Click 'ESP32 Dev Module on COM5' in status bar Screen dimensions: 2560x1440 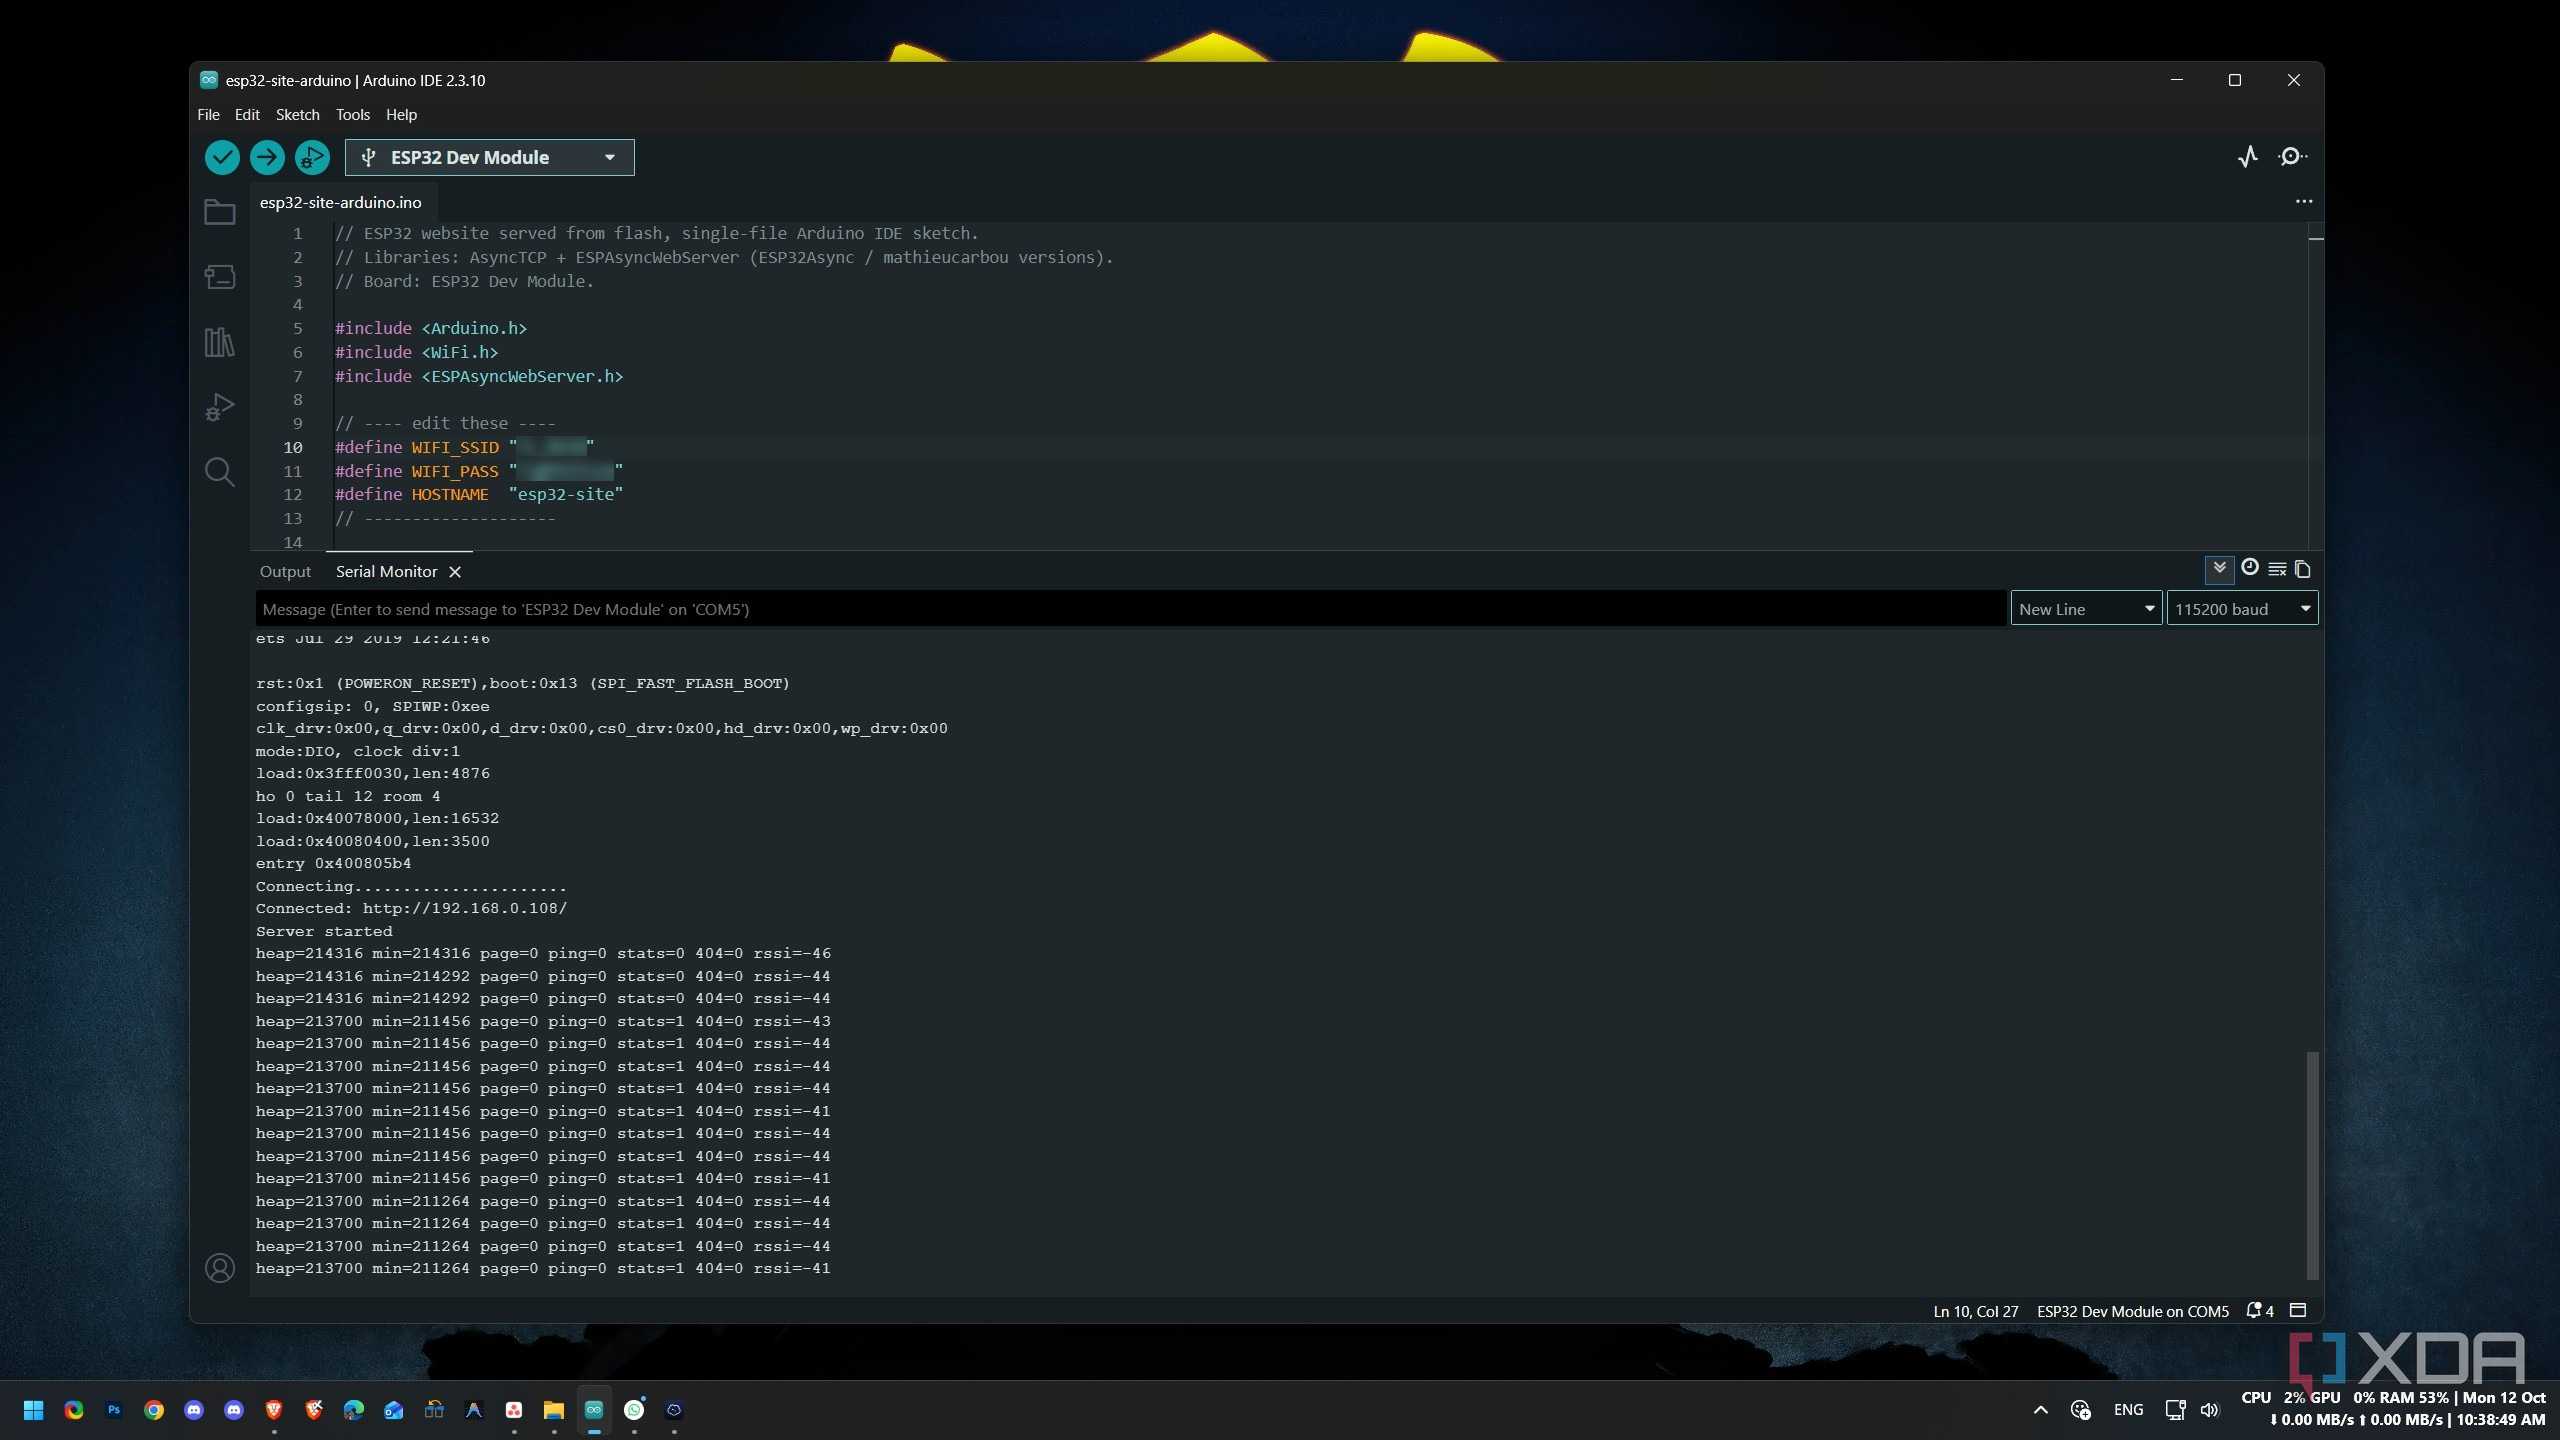(2133, 1311)
